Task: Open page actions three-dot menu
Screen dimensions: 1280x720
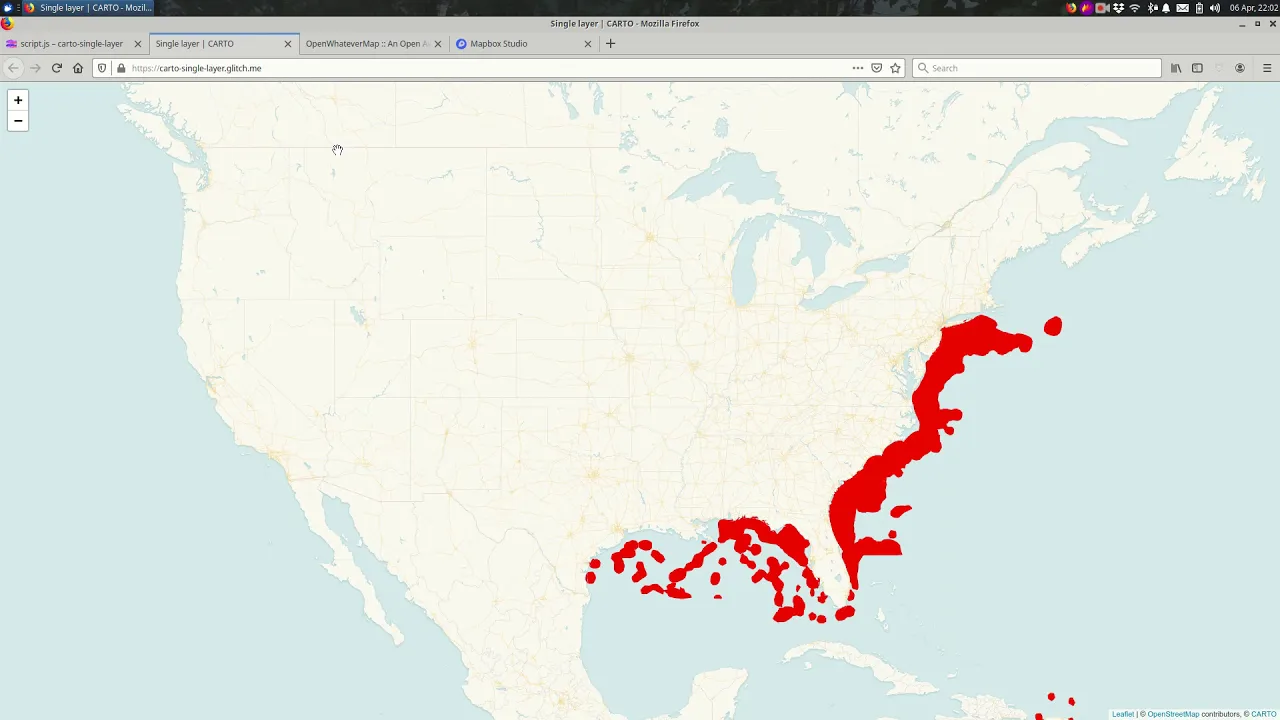Action: [857, 68]
